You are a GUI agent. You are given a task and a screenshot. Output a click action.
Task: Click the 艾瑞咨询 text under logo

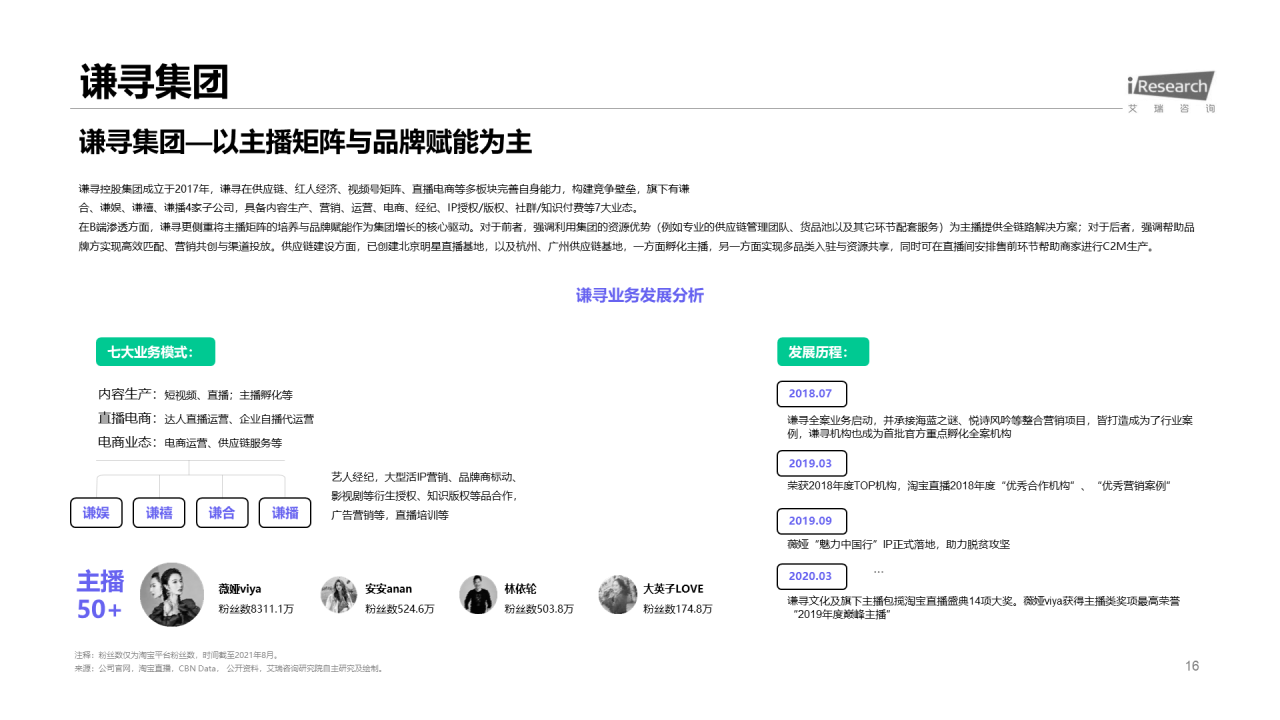[x=1171, y=108]
